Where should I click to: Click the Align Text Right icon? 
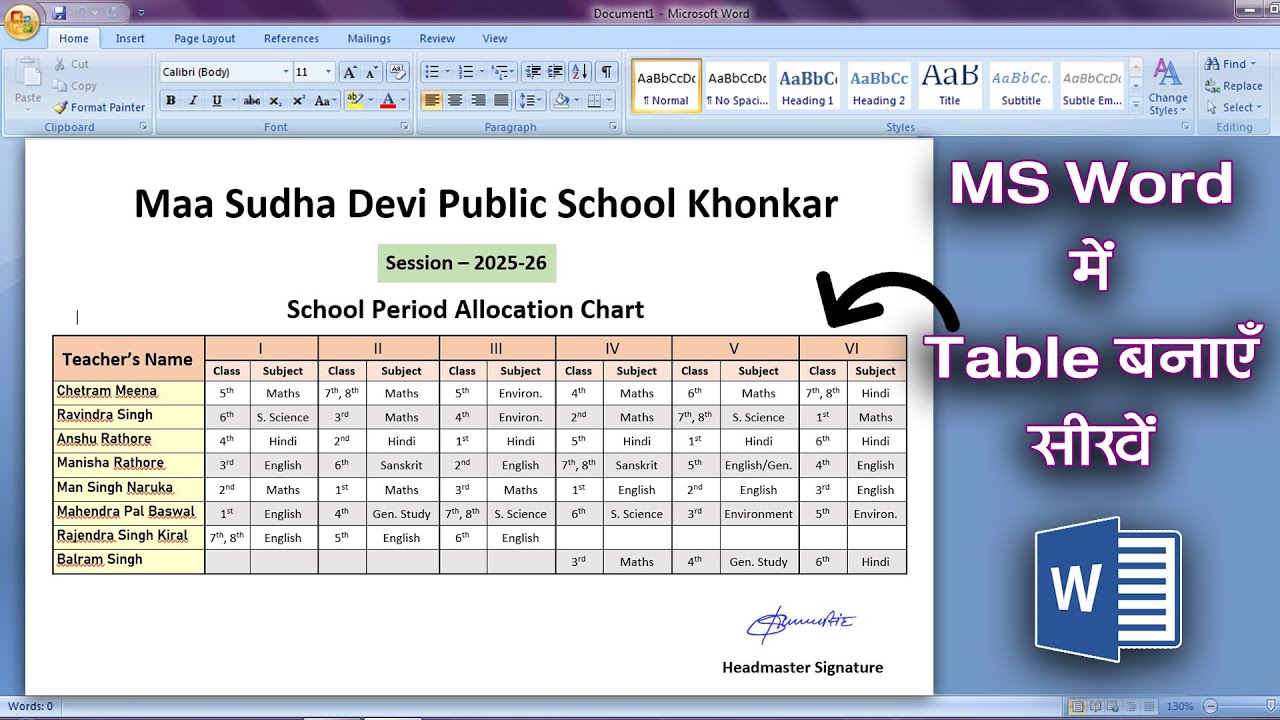(478, 100)
